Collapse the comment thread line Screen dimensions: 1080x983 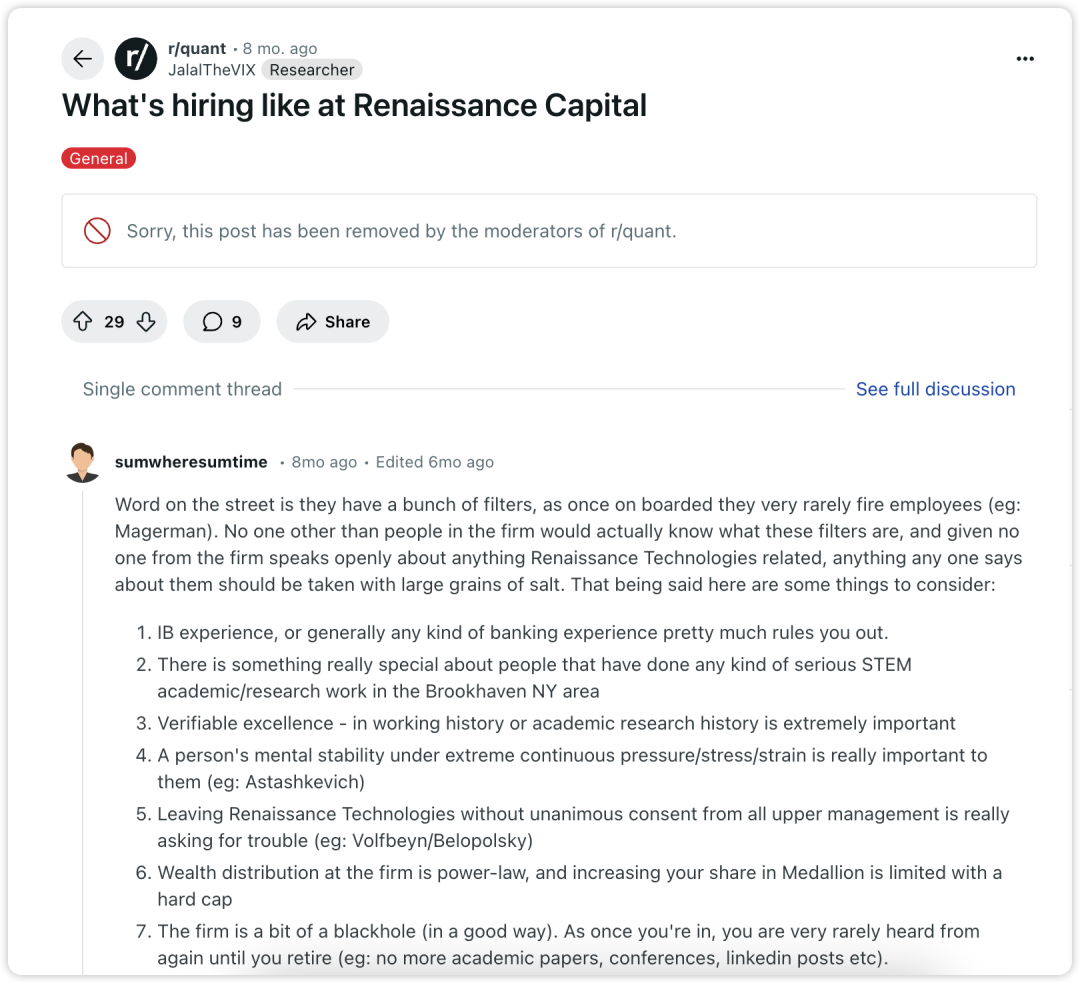83,730
